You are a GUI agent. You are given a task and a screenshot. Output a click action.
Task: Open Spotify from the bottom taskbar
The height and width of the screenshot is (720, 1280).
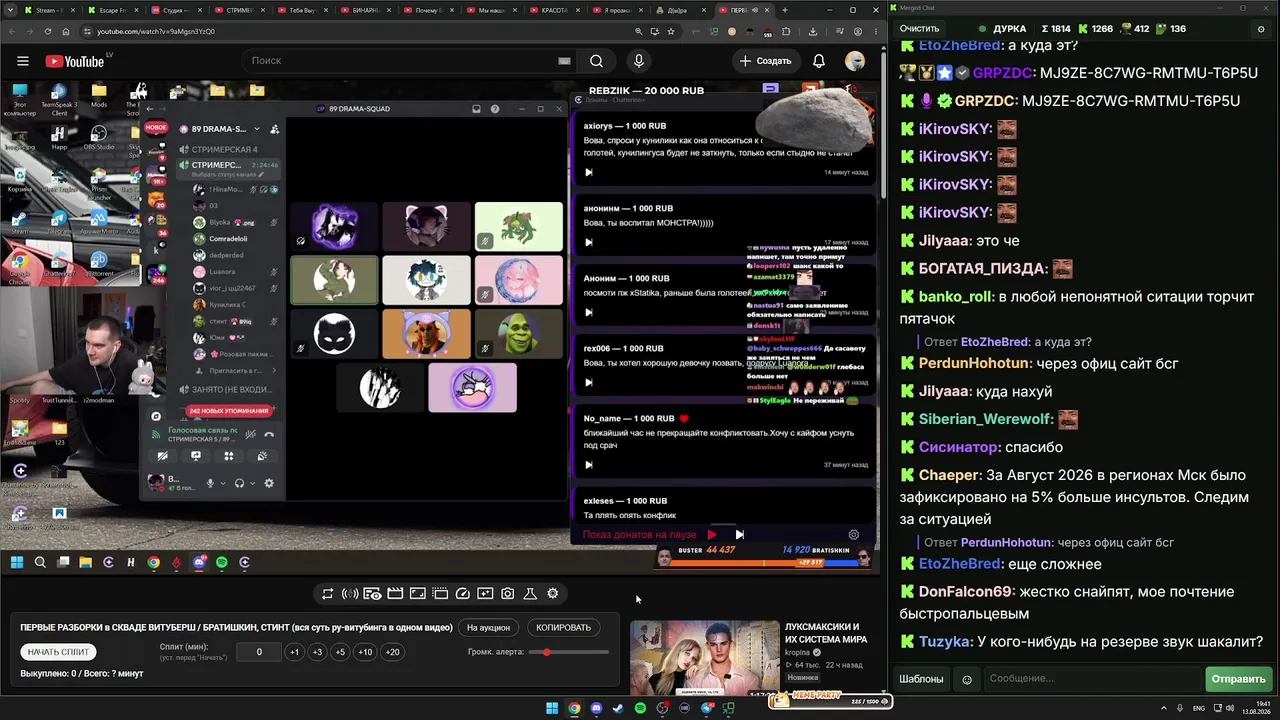(x=640, y=709)
